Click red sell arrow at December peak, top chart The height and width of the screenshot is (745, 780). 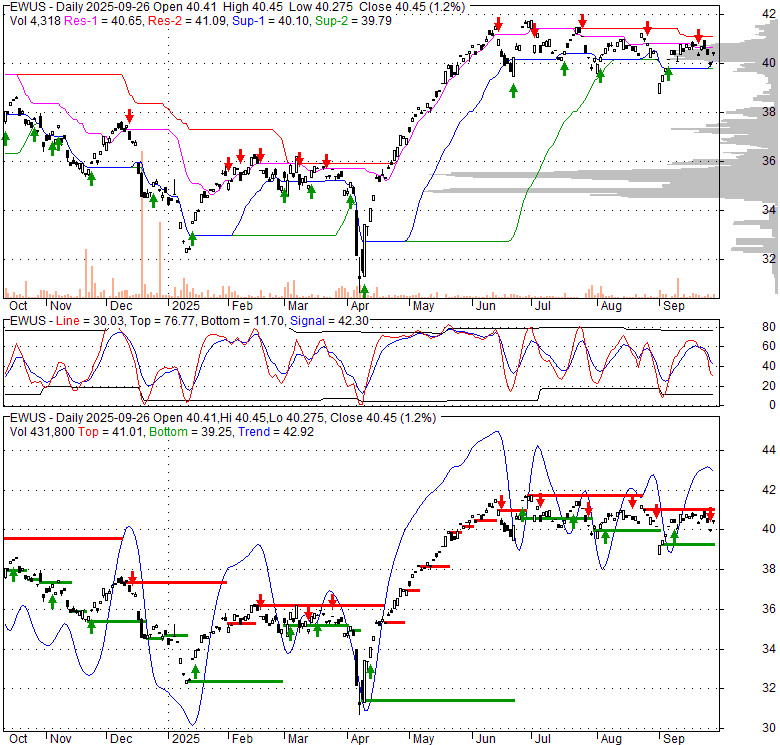pyautogui.click(x=129, y=116)
